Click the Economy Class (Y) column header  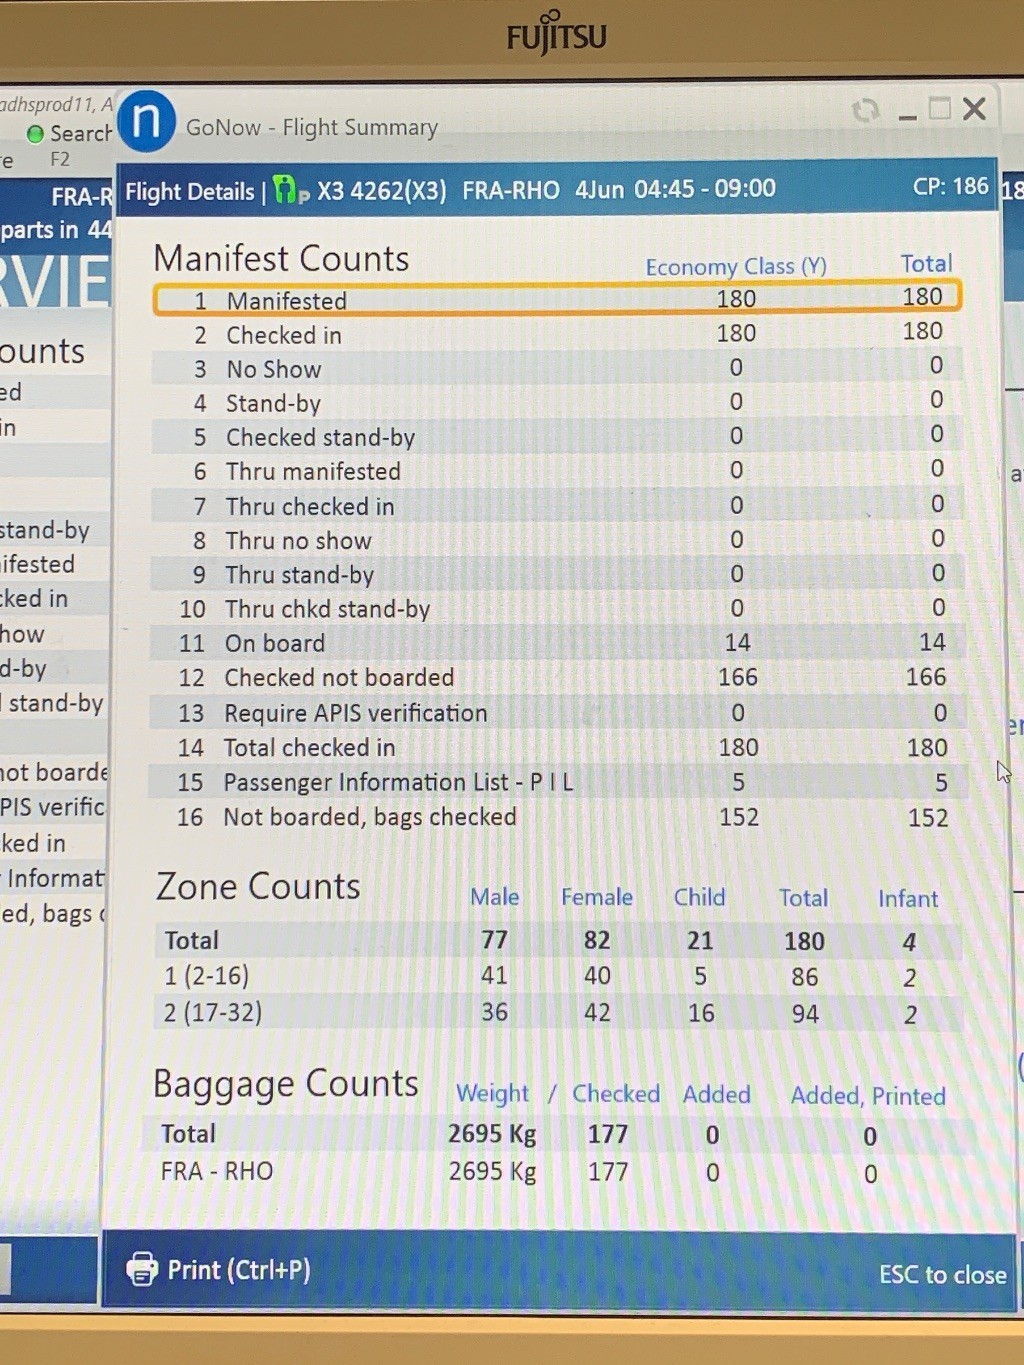click(735, 266)
